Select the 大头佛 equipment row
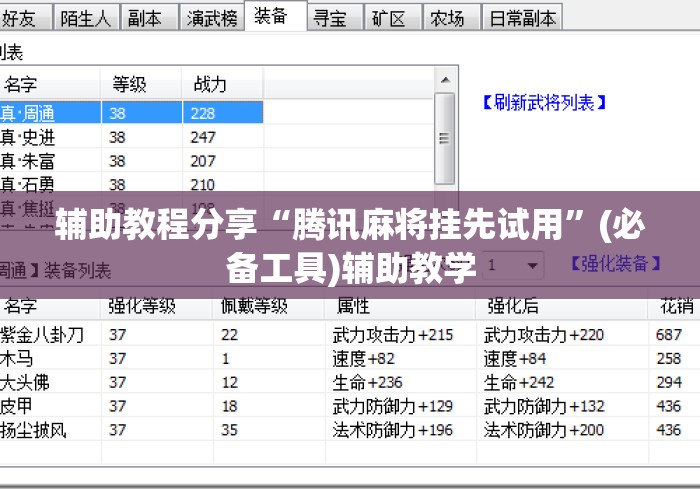The width and height of the screenshot is (700, 490). point(350,382)
